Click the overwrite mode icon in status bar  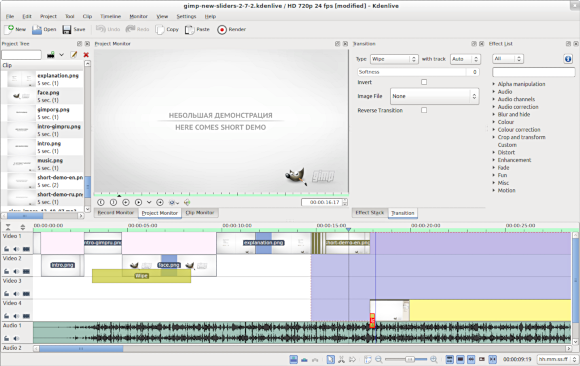point(304,359)
